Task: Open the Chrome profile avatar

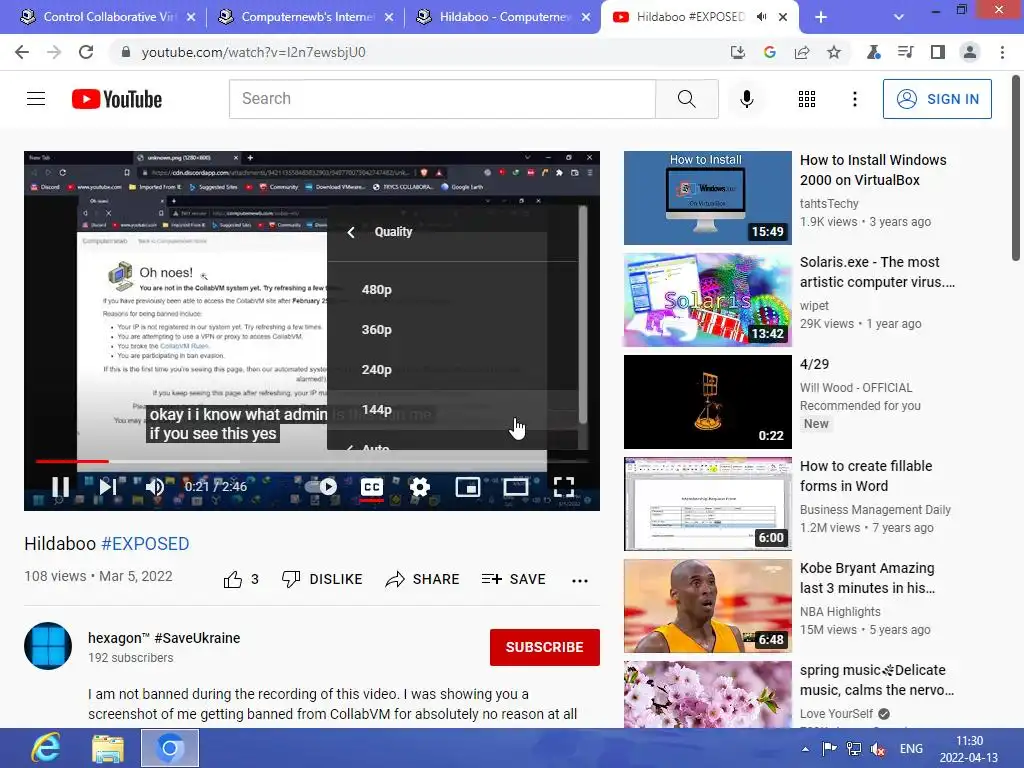Action: tap(970, 52)
